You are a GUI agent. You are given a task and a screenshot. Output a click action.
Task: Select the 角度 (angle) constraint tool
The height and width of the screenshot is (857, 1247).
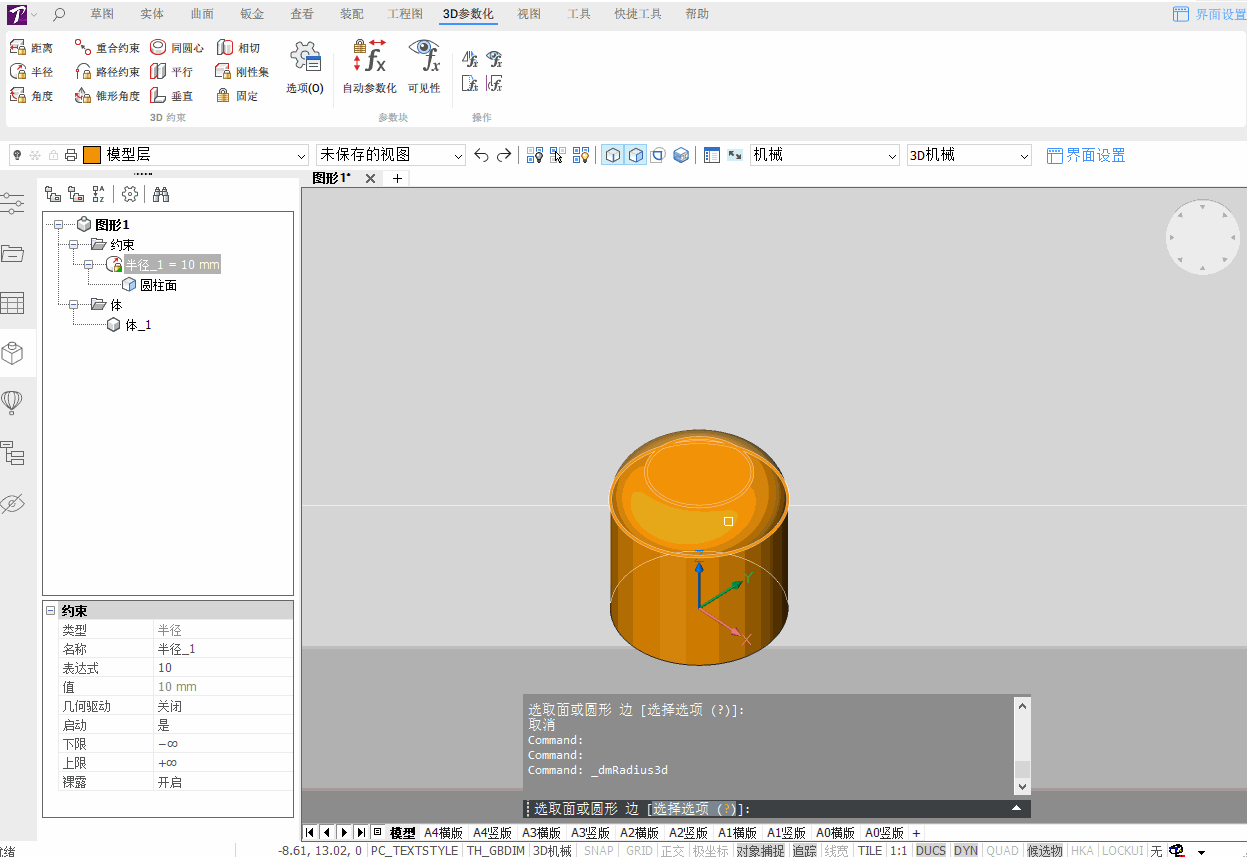click(31, 96)
